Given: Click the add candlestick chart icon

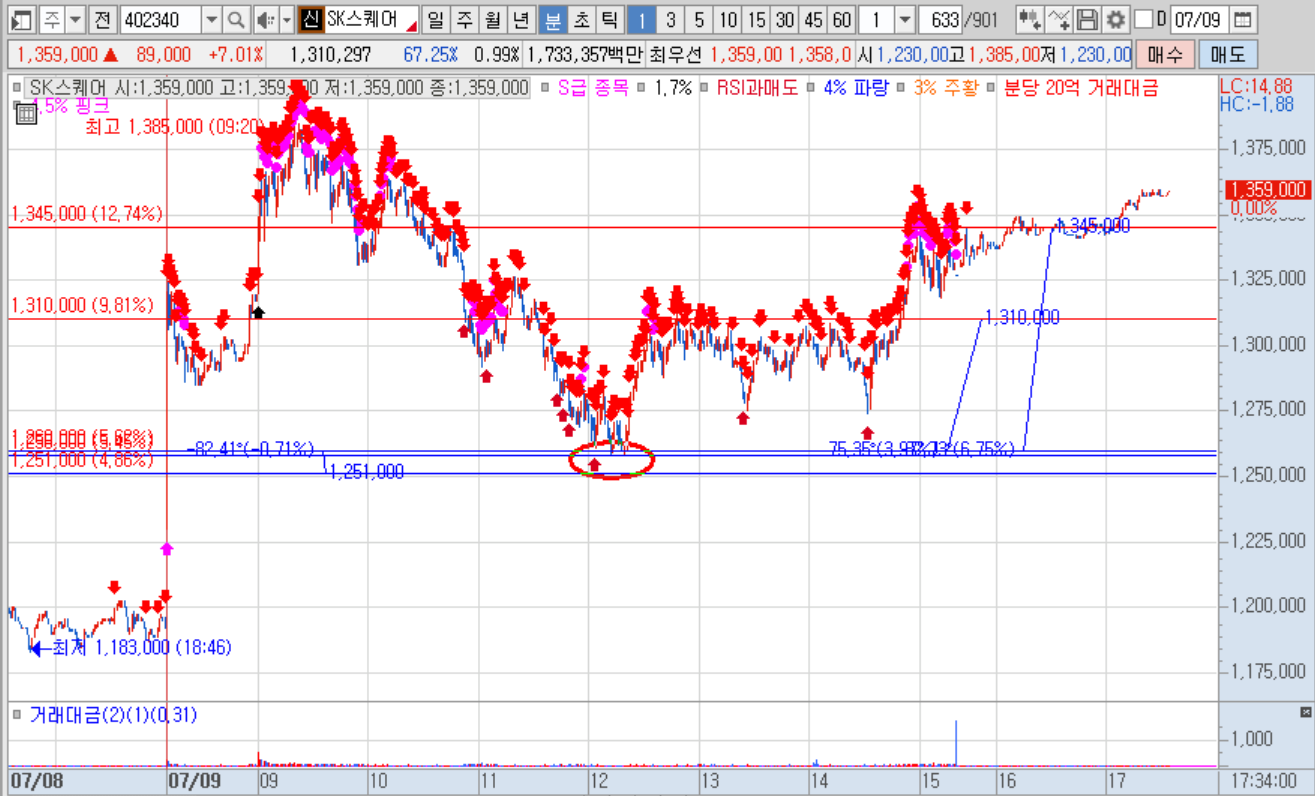Looking at the screenshot, I should tap(1030, 19).
